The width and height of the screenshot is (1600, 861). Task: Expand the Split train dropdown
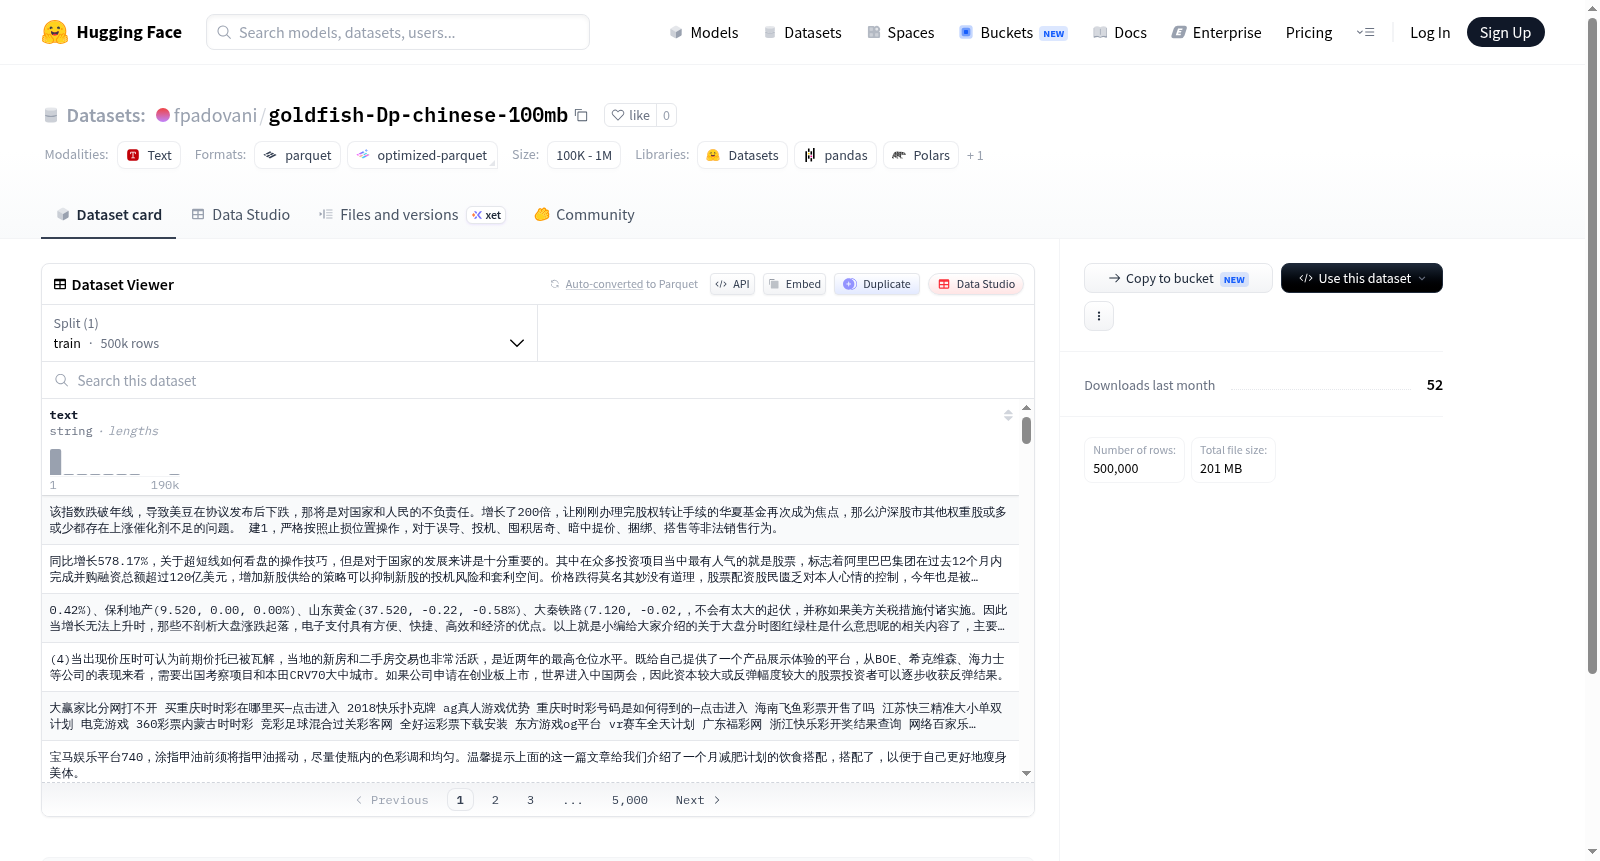point(289,333)
